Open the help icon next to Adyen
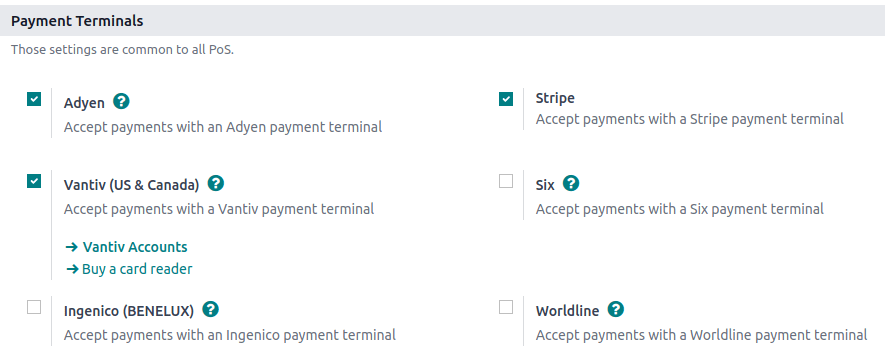 point(121,102)
